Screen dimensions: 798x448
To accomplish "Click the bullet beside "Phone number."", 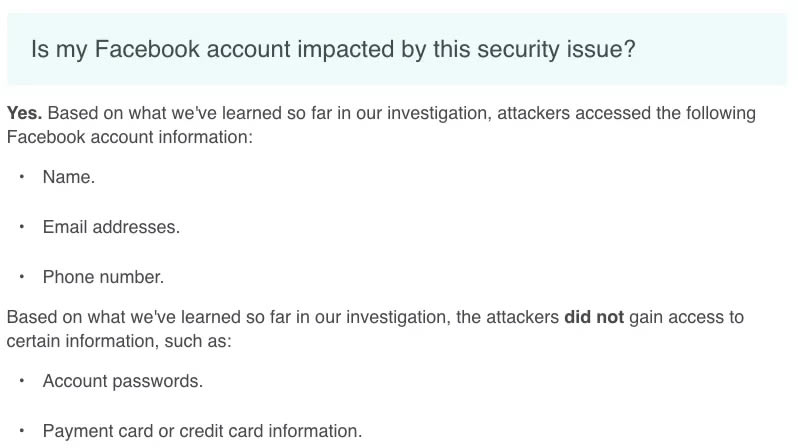I will coord(22,277).
